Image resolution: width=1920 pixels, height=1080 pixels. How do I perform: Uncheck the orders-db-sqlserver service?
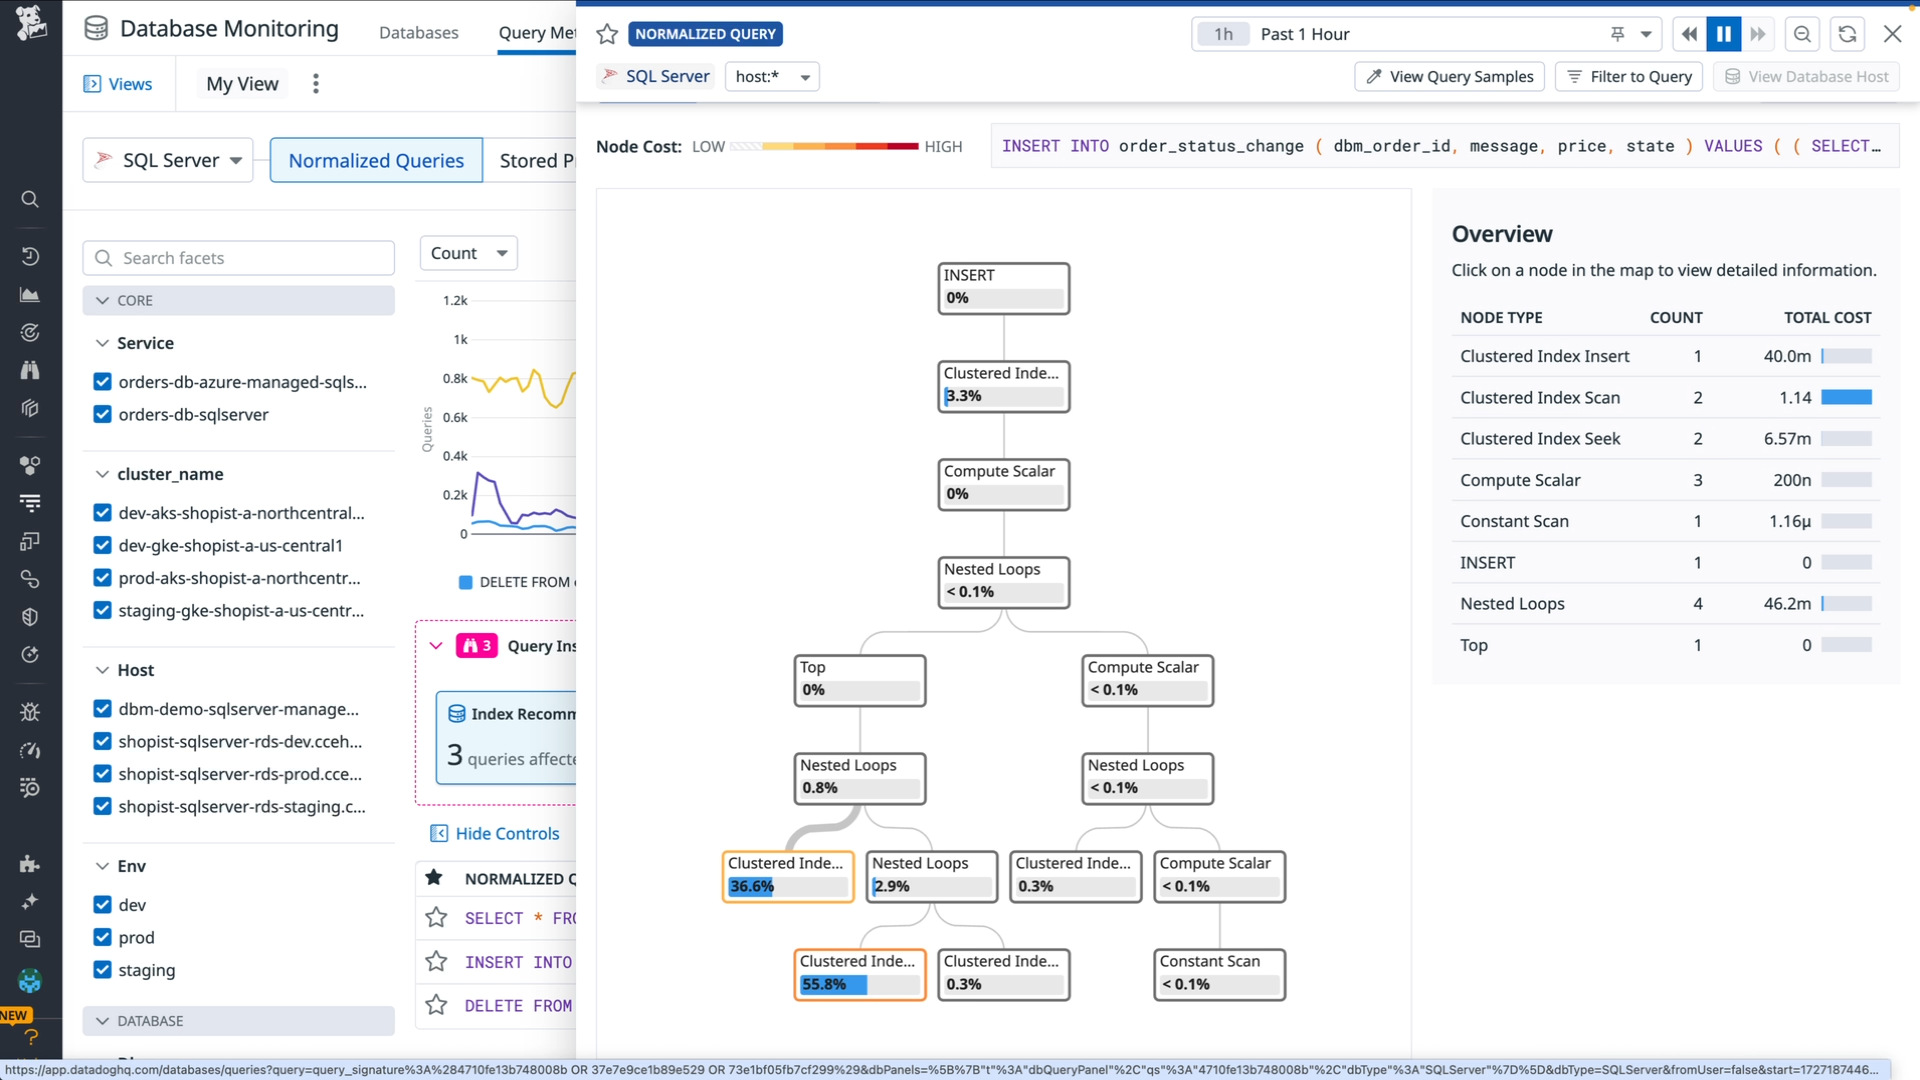click(x=102, y=414)
